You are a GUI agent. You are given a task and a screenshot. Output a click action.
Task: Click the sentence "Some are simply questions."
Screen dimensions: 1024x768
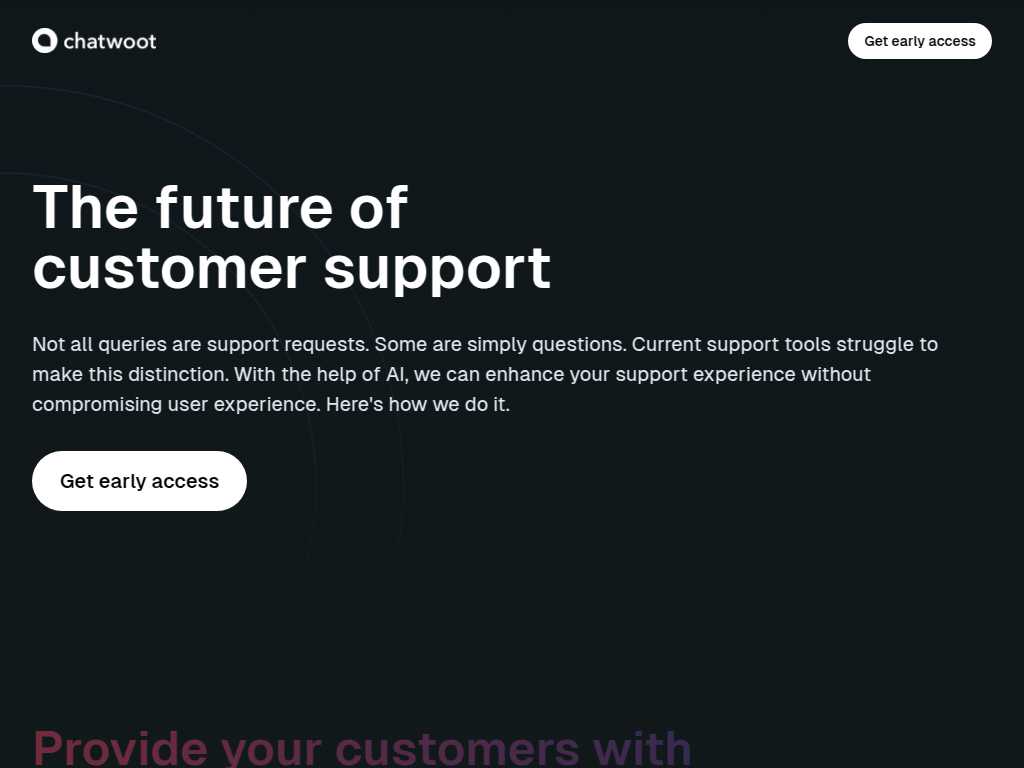pos(500,344)
